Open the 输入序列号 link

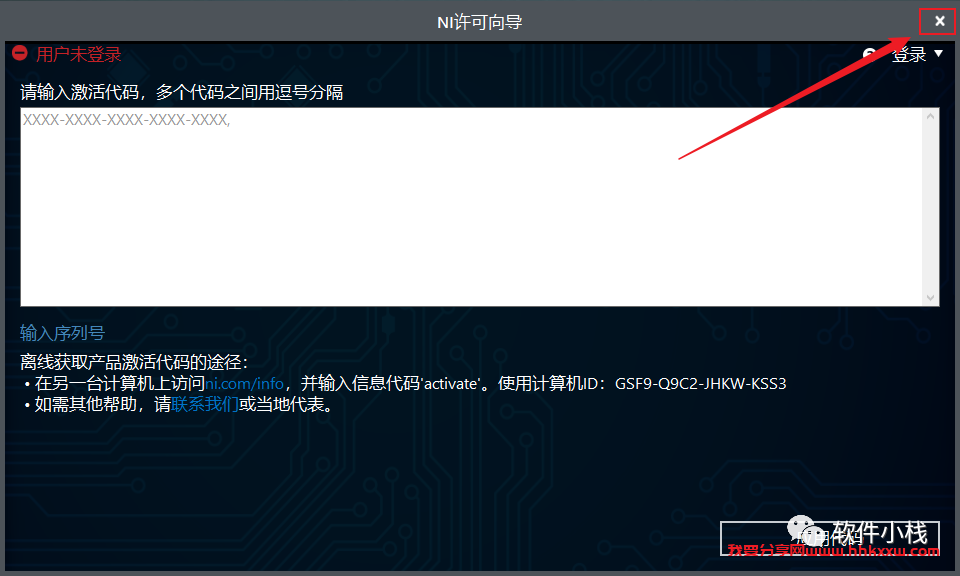(x=62, y=333)
